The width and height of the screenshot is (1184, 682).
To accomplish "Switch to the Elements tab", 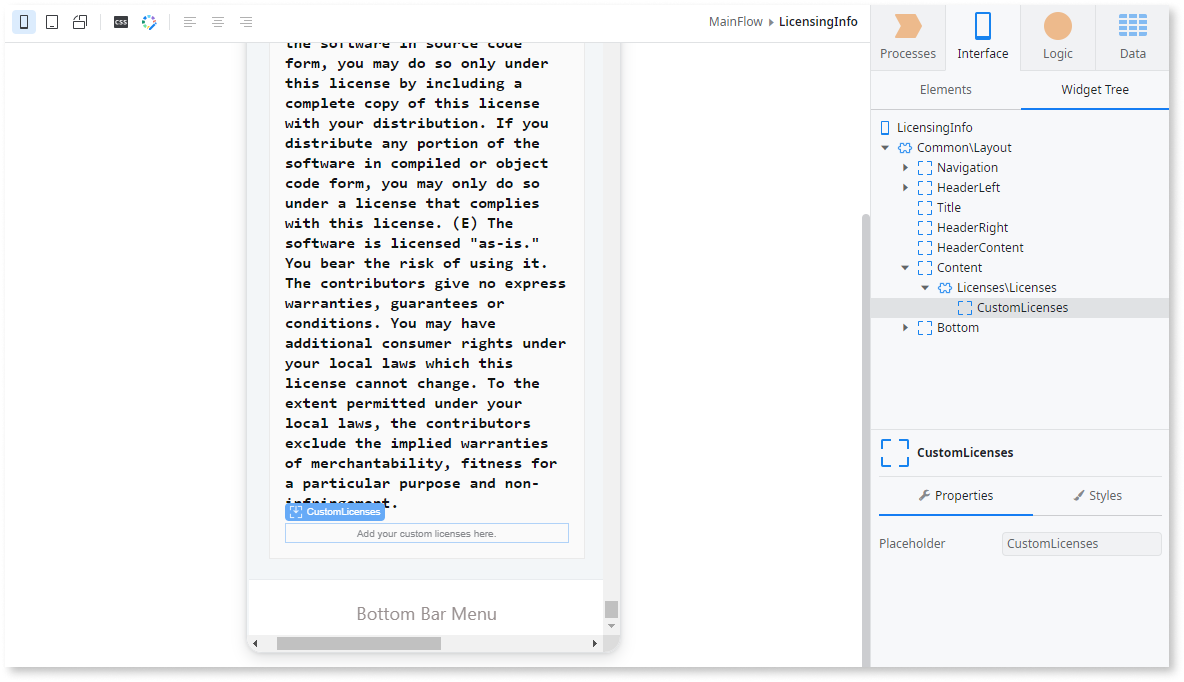I will click(x=944, y=89).
